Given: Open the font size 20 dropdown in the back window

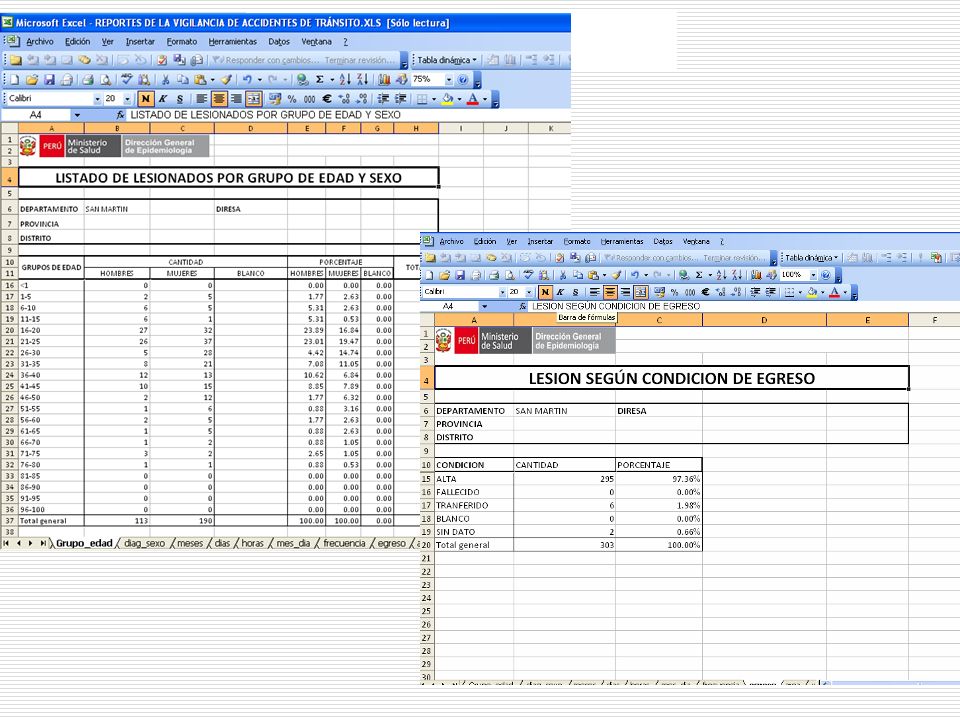Looking at the screenshot, I should 127,99.
